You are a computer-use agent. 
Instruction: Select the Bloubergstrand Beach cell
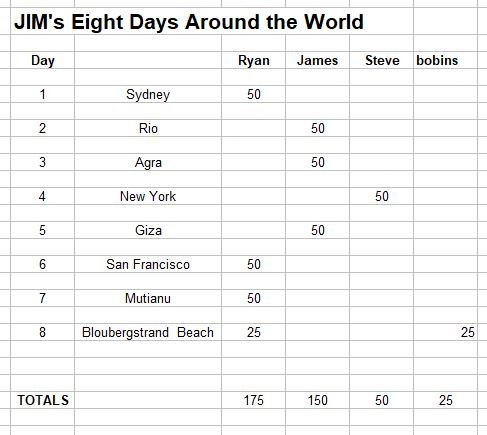coord(148,332)
